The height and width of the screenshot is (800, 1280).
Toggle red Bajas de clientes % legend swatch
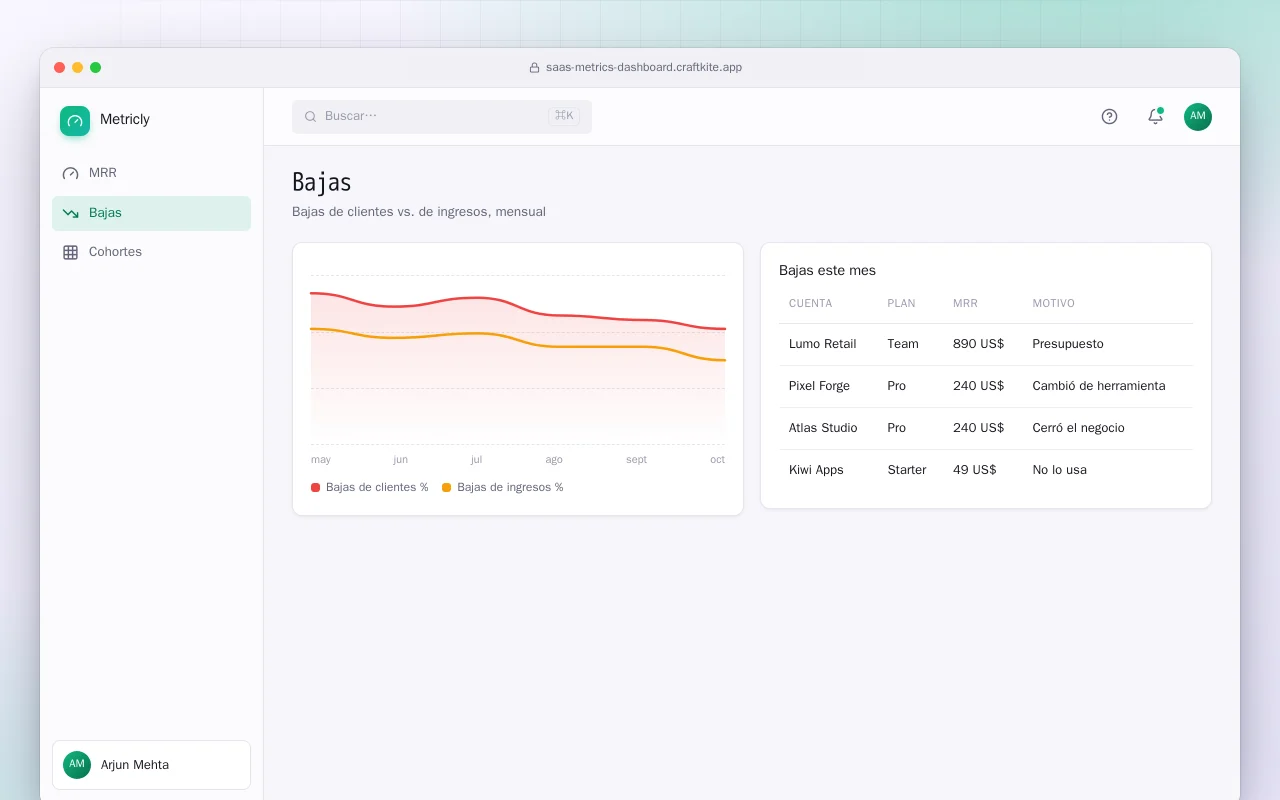tap(316, 488)
